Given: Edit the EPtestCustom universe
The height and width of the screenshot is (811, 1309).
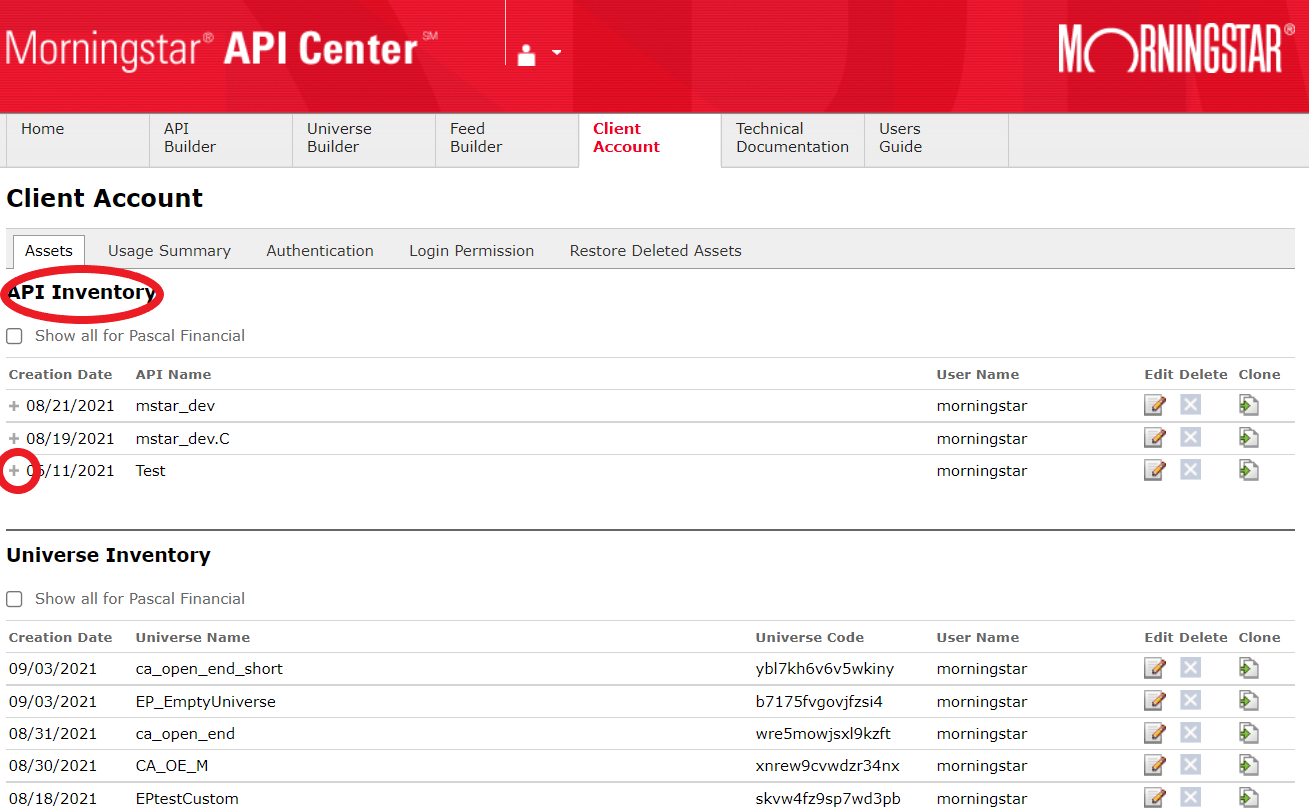Looking at the screenshot, I should click(1155, 798).
